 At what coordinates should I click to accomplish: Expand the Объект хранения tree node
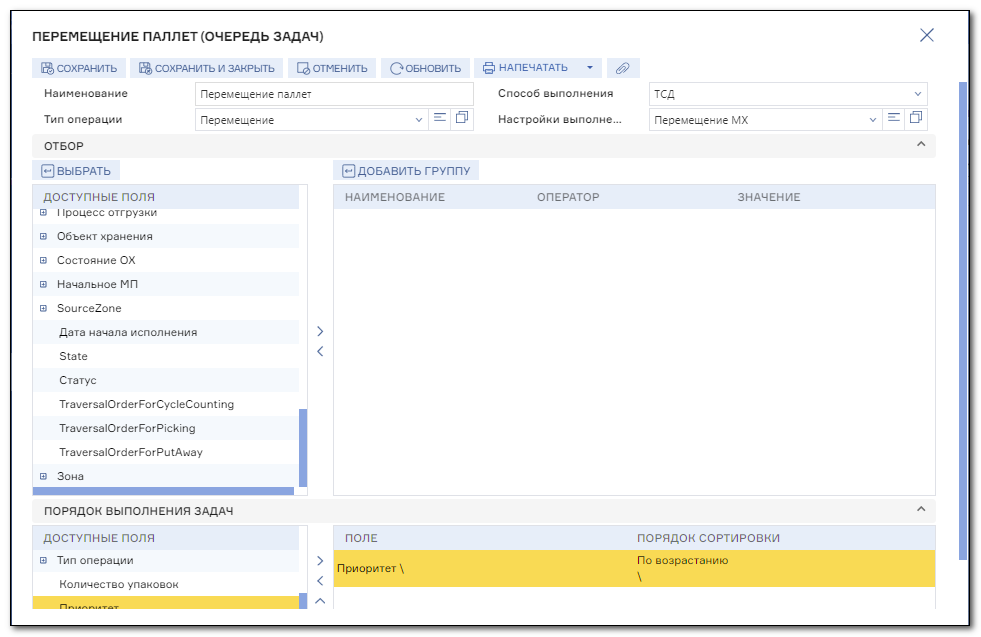click(43, 237)
